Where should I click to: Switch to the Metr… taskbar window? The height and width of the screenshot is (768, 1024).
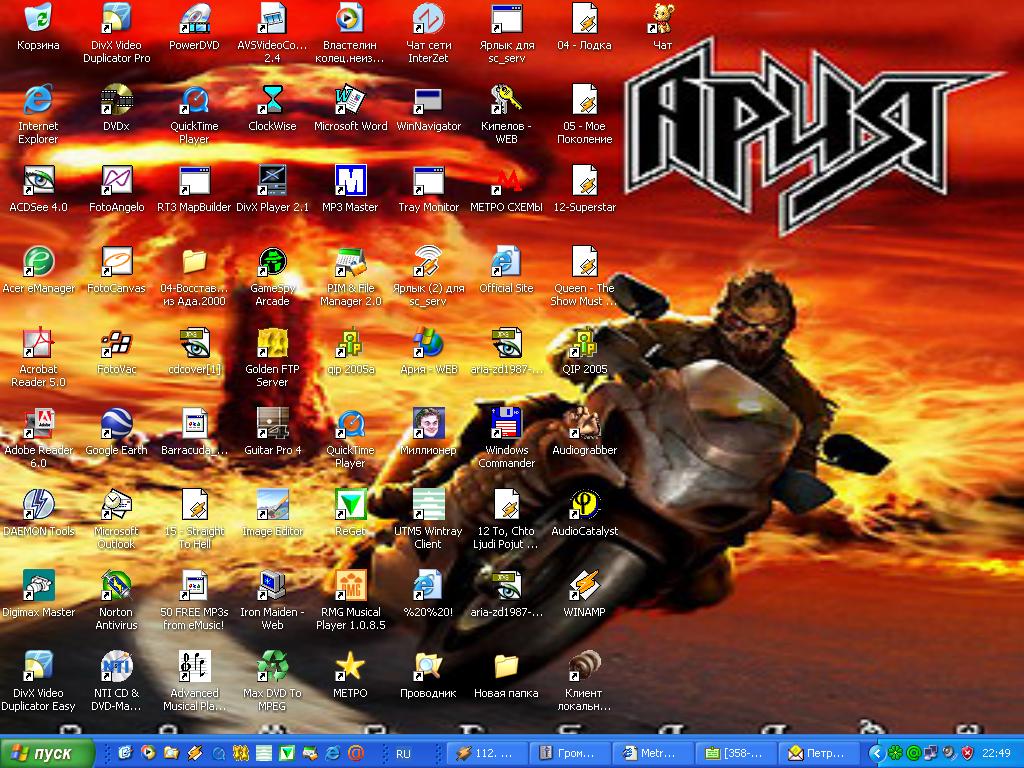coord(654,753)
